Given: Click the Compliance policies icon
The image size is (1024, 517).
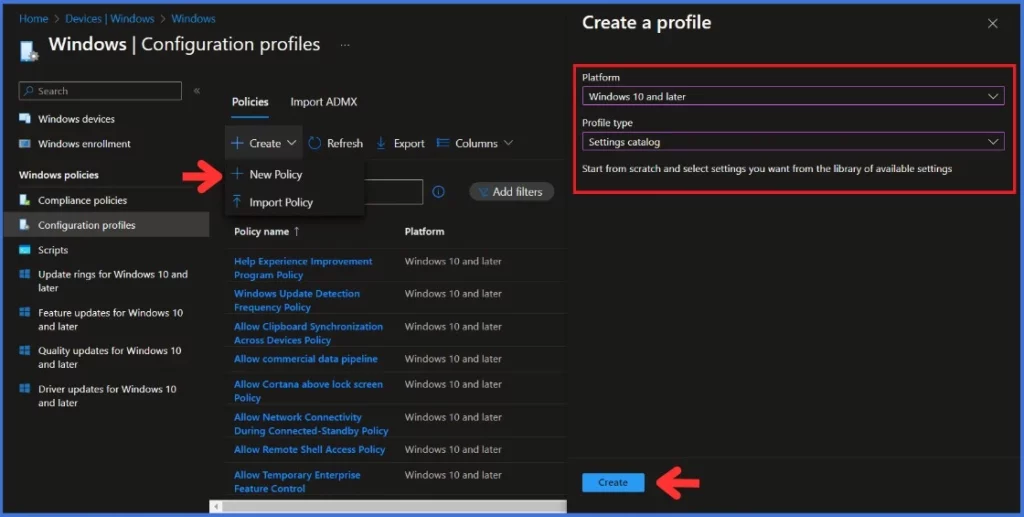Looking at the screenshot, I should [x=25, y=200].
